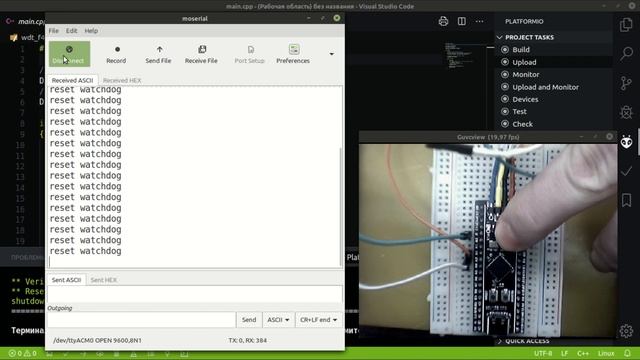Open the editor More Actions ellipsis
The width and height of the screenshot is (640, 360).
[x=480, y=21]
